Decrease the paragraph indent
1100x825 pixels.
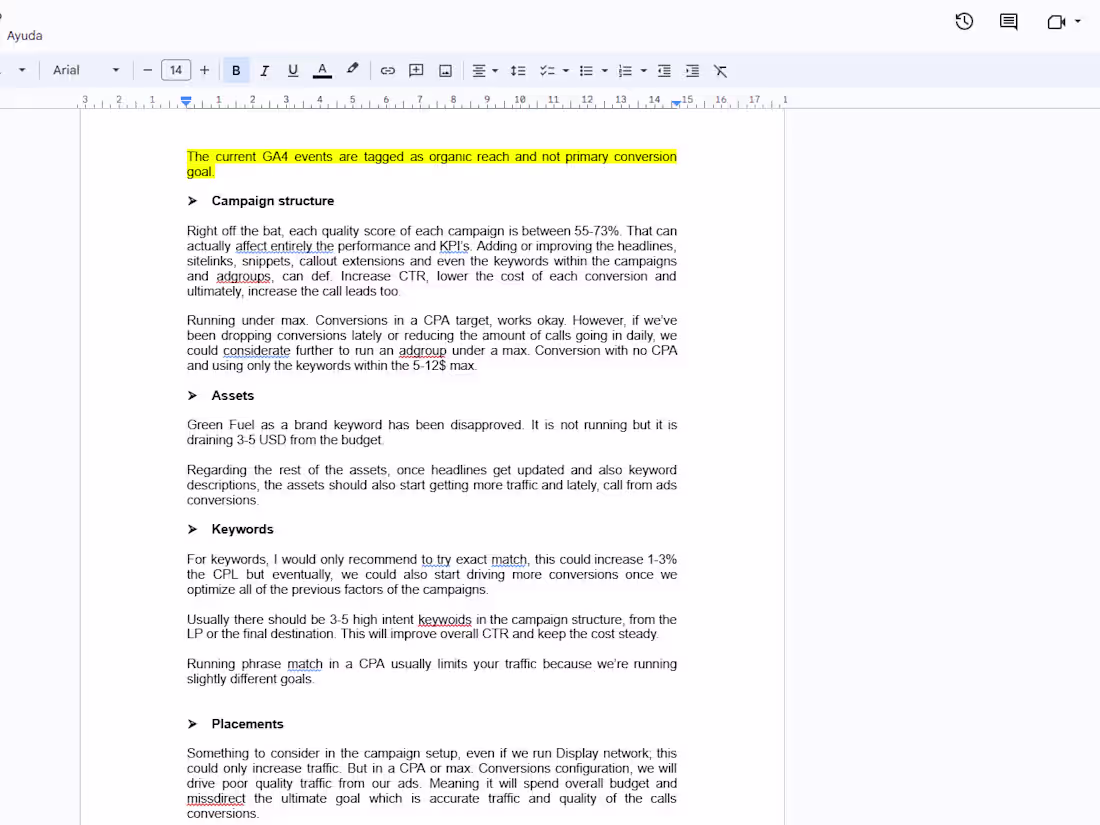664,70
